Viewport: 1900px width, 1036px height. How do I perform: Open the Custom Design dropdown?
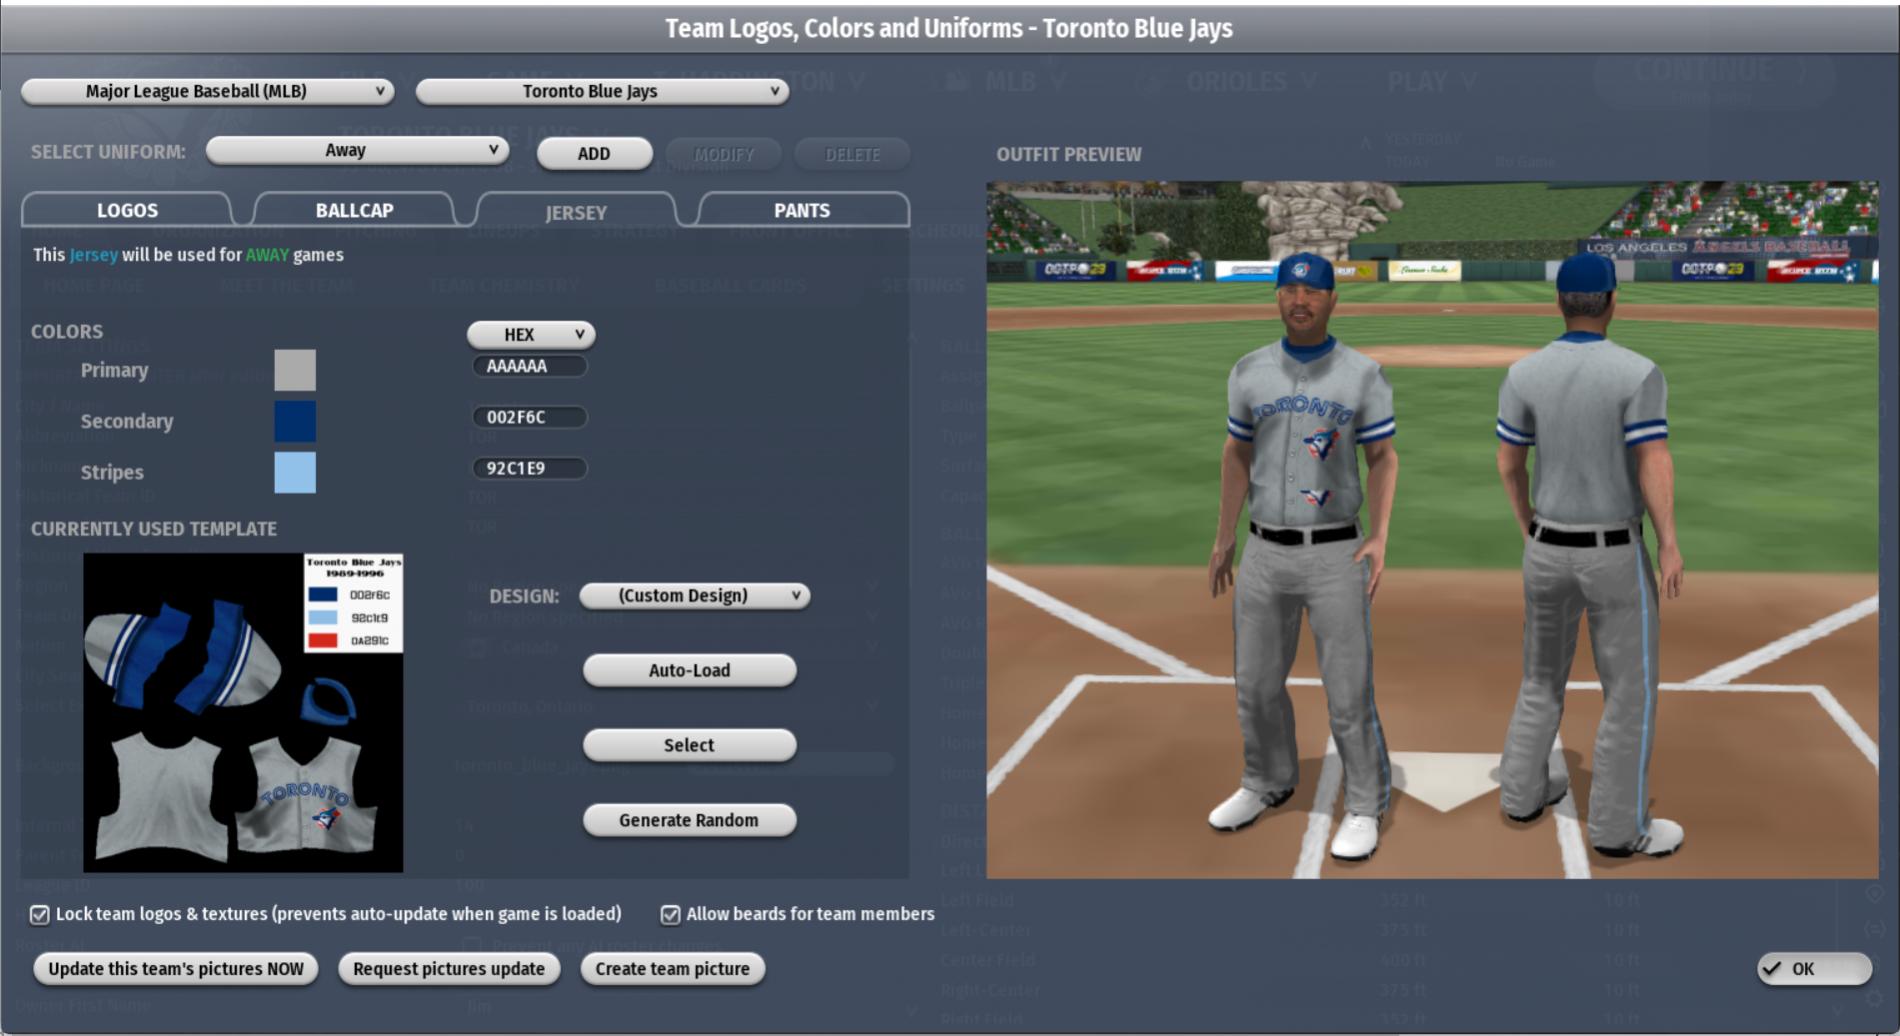point(695,595)
